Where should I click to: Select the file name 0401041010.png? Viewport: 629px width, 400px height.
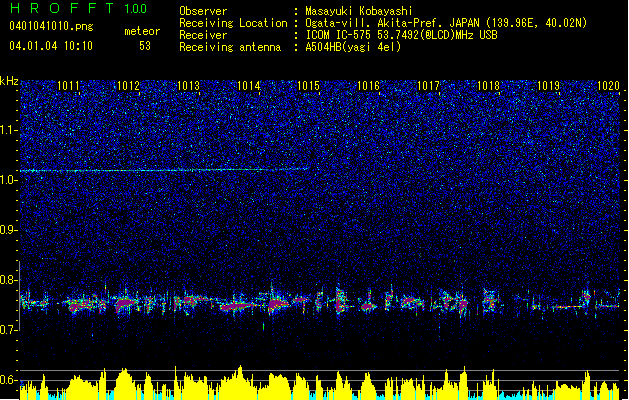click(51, 26)
